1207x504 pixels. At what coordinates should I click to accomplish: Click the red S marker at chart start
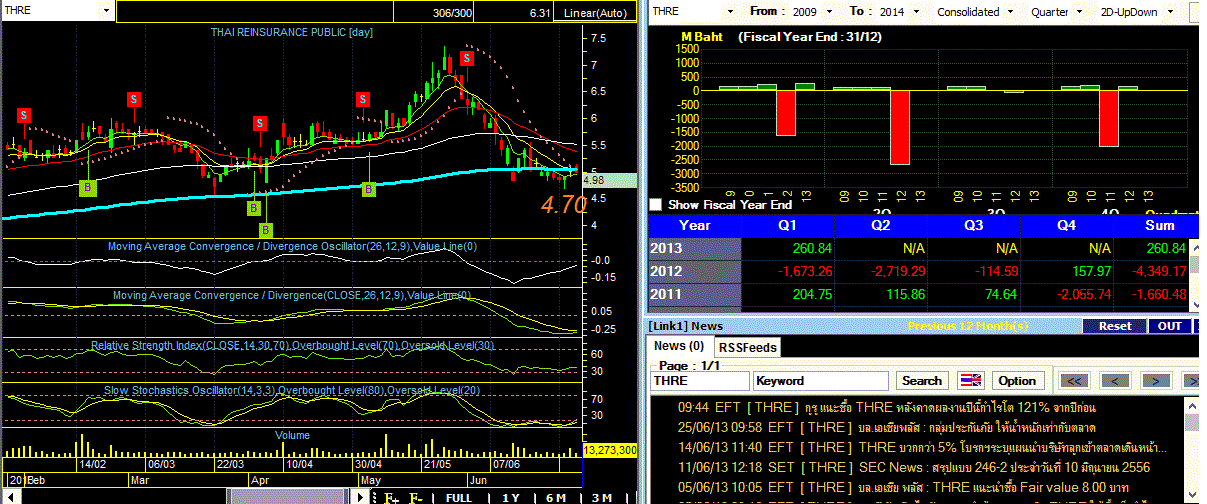click(x=24, y=116)
